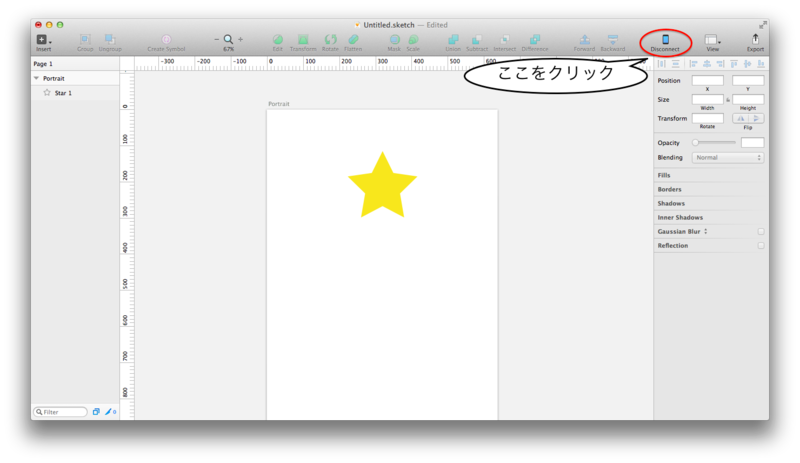Distribute layers horizontally in inspector

(x=662, y=64)
